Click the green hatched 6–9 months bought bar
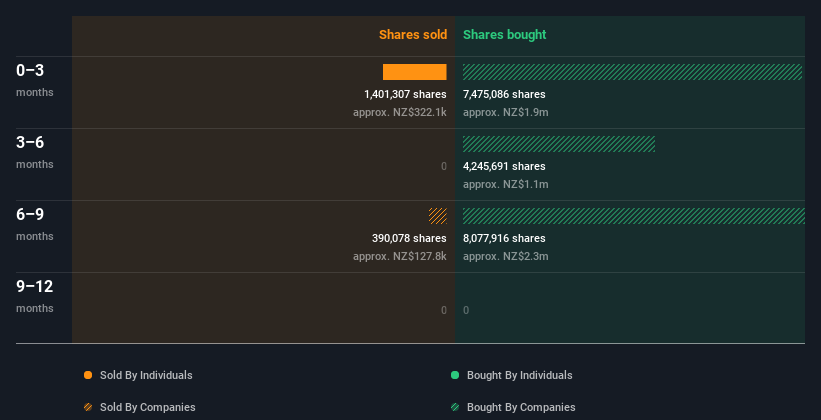 634,216
